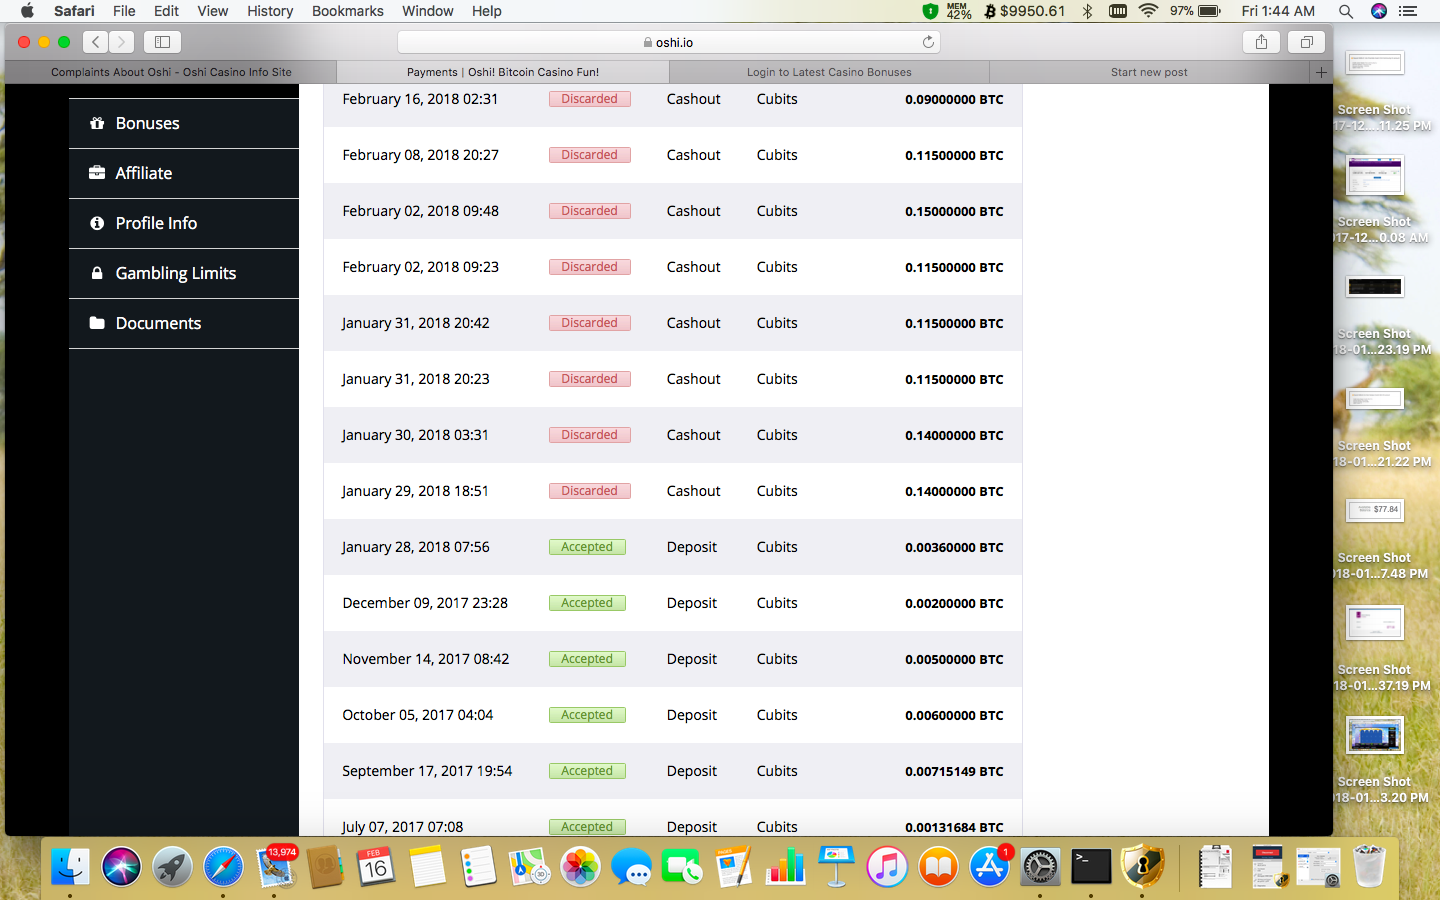The image size is (1440, 900).
Task: Click Discarded badge for February 16, 2018
Action: click(x=590, y=99)
